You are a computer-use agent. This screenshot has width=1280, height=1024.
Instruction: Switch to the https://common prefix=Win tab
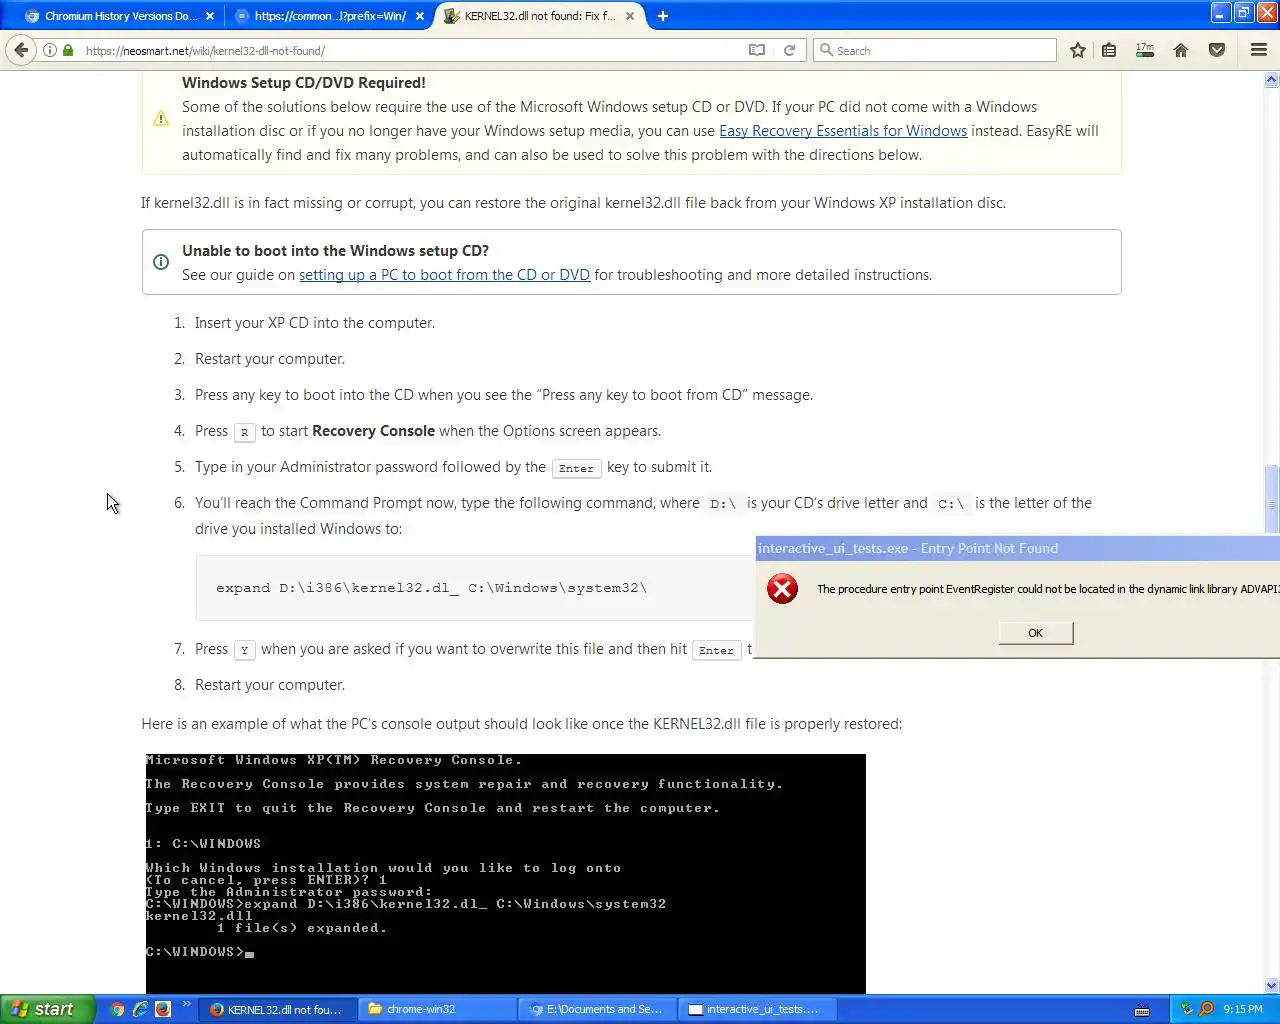pos(330,16)
